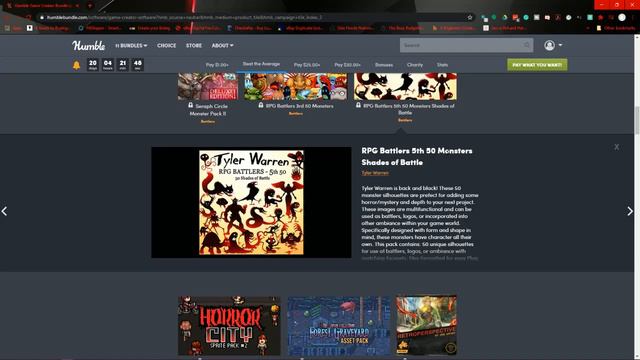This screenshot has width=640, height=360.
Task: Expand the account menu arrow
Action: 560,45
